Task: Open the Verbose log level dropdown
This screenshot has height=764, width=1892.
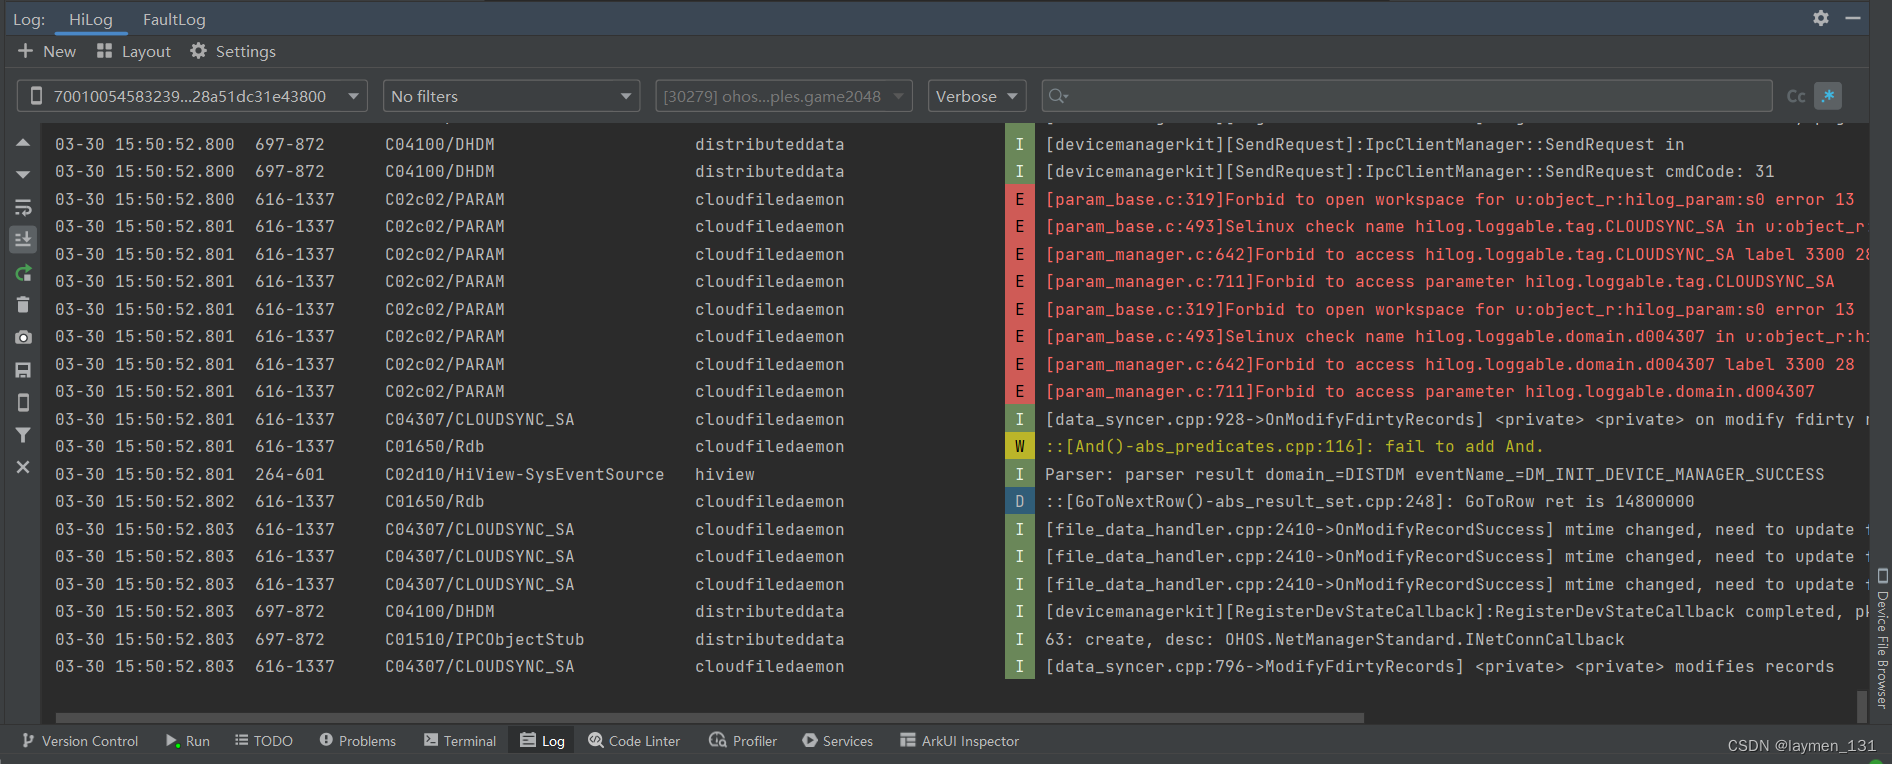Action: coord(977,96)
